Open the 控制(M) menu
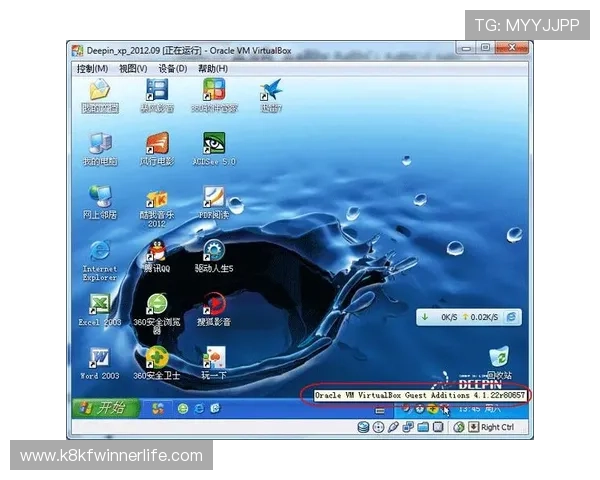This screenshot has height=480, width=600. click(93, 68)
